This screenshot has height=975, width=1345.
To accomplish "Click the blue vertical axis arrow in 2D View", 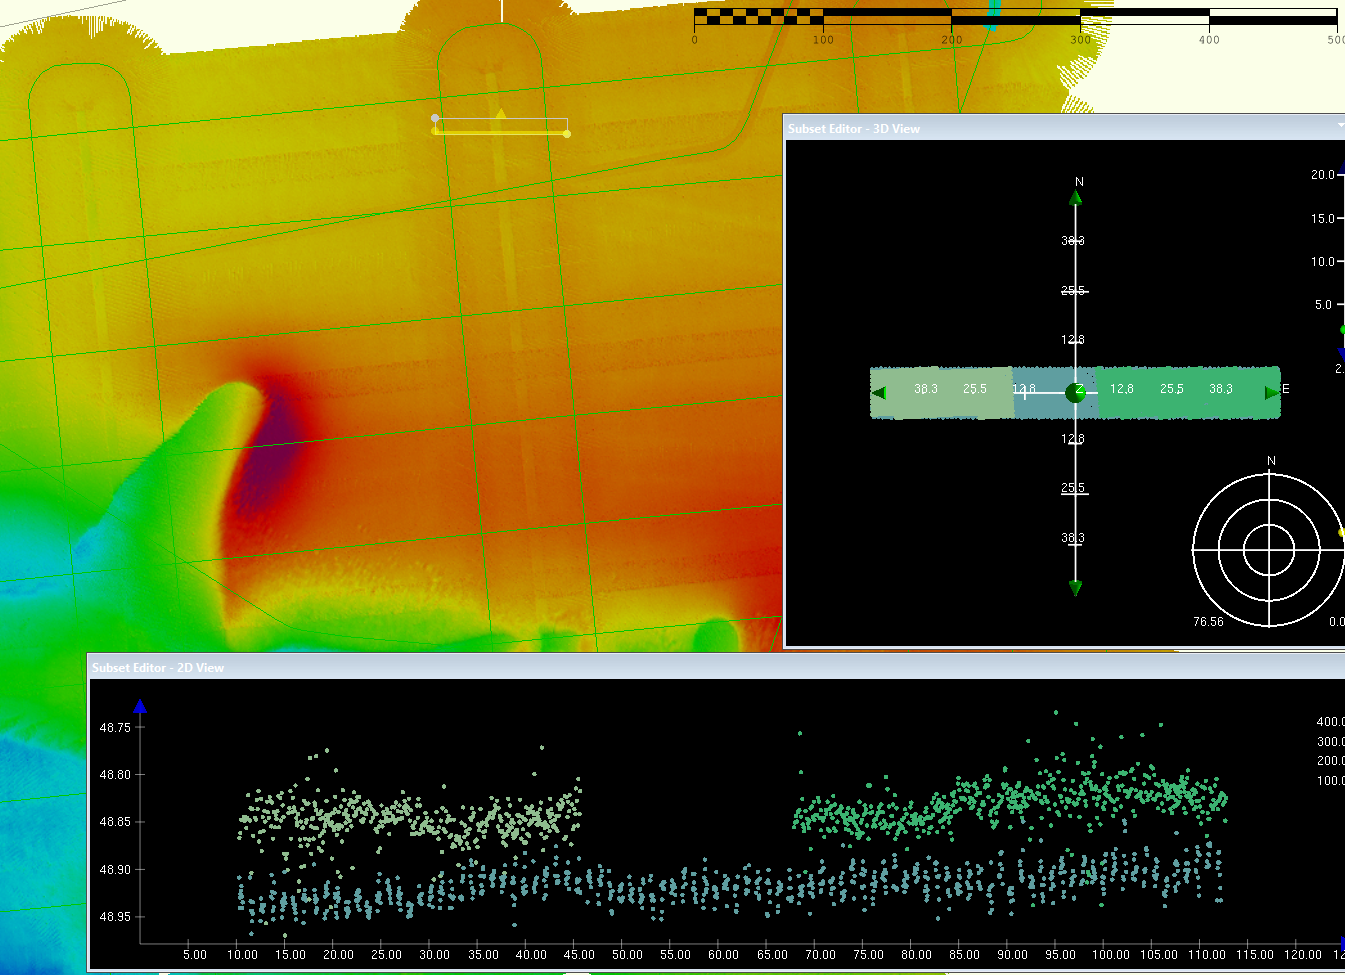I will point(140,706).
